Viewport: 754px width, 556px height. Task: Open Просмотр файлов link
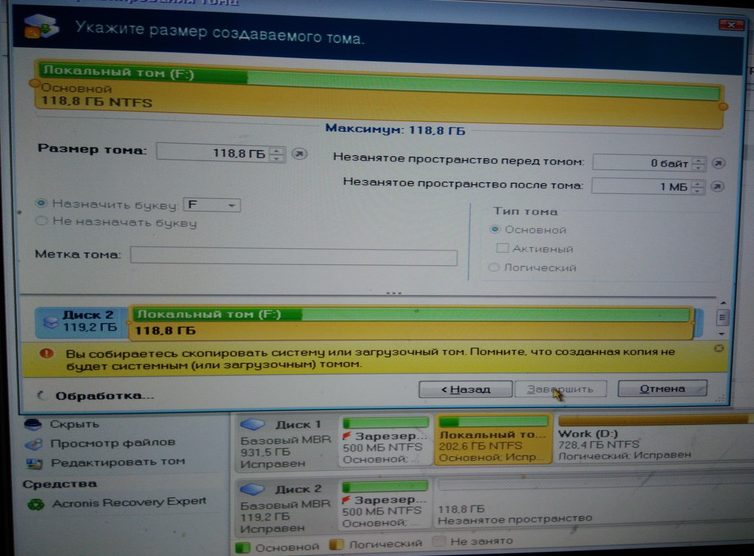point(113,442)
